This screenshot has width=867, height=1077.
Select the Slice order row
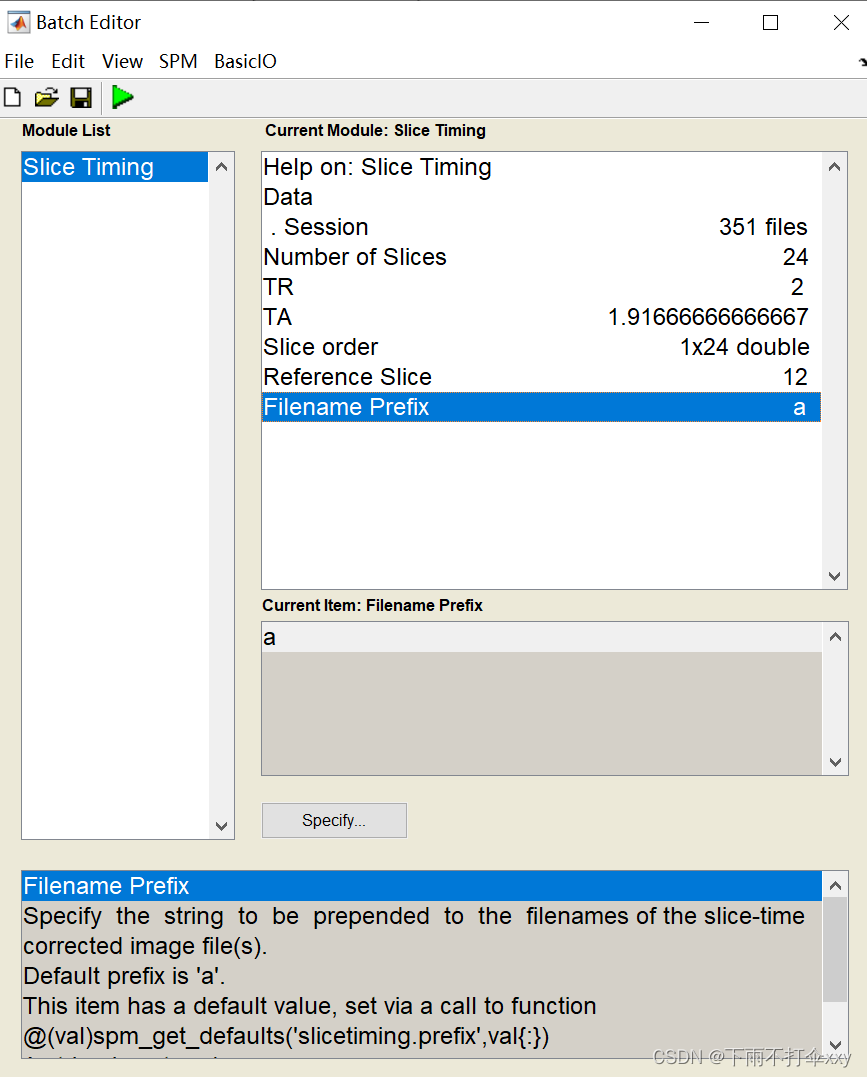pyautogui.click(x=541, y=347)
